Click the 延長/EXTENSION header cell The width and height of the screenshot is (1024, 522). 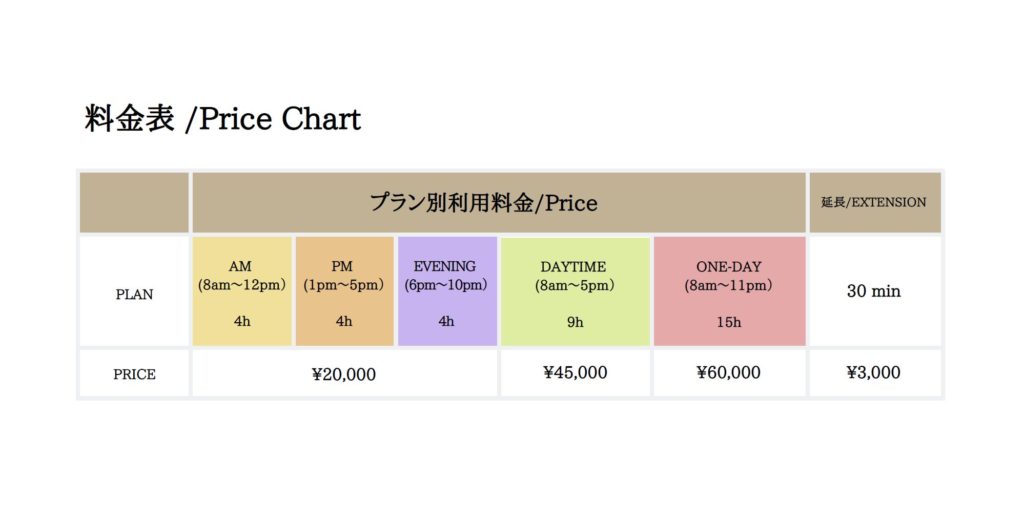pos(875,203)
